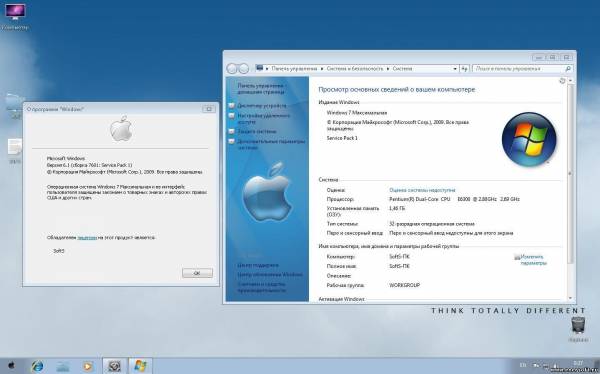Open Windows Explorer folder on the taskbar
Screen dimensions: 600x374
tap(62, 366)
